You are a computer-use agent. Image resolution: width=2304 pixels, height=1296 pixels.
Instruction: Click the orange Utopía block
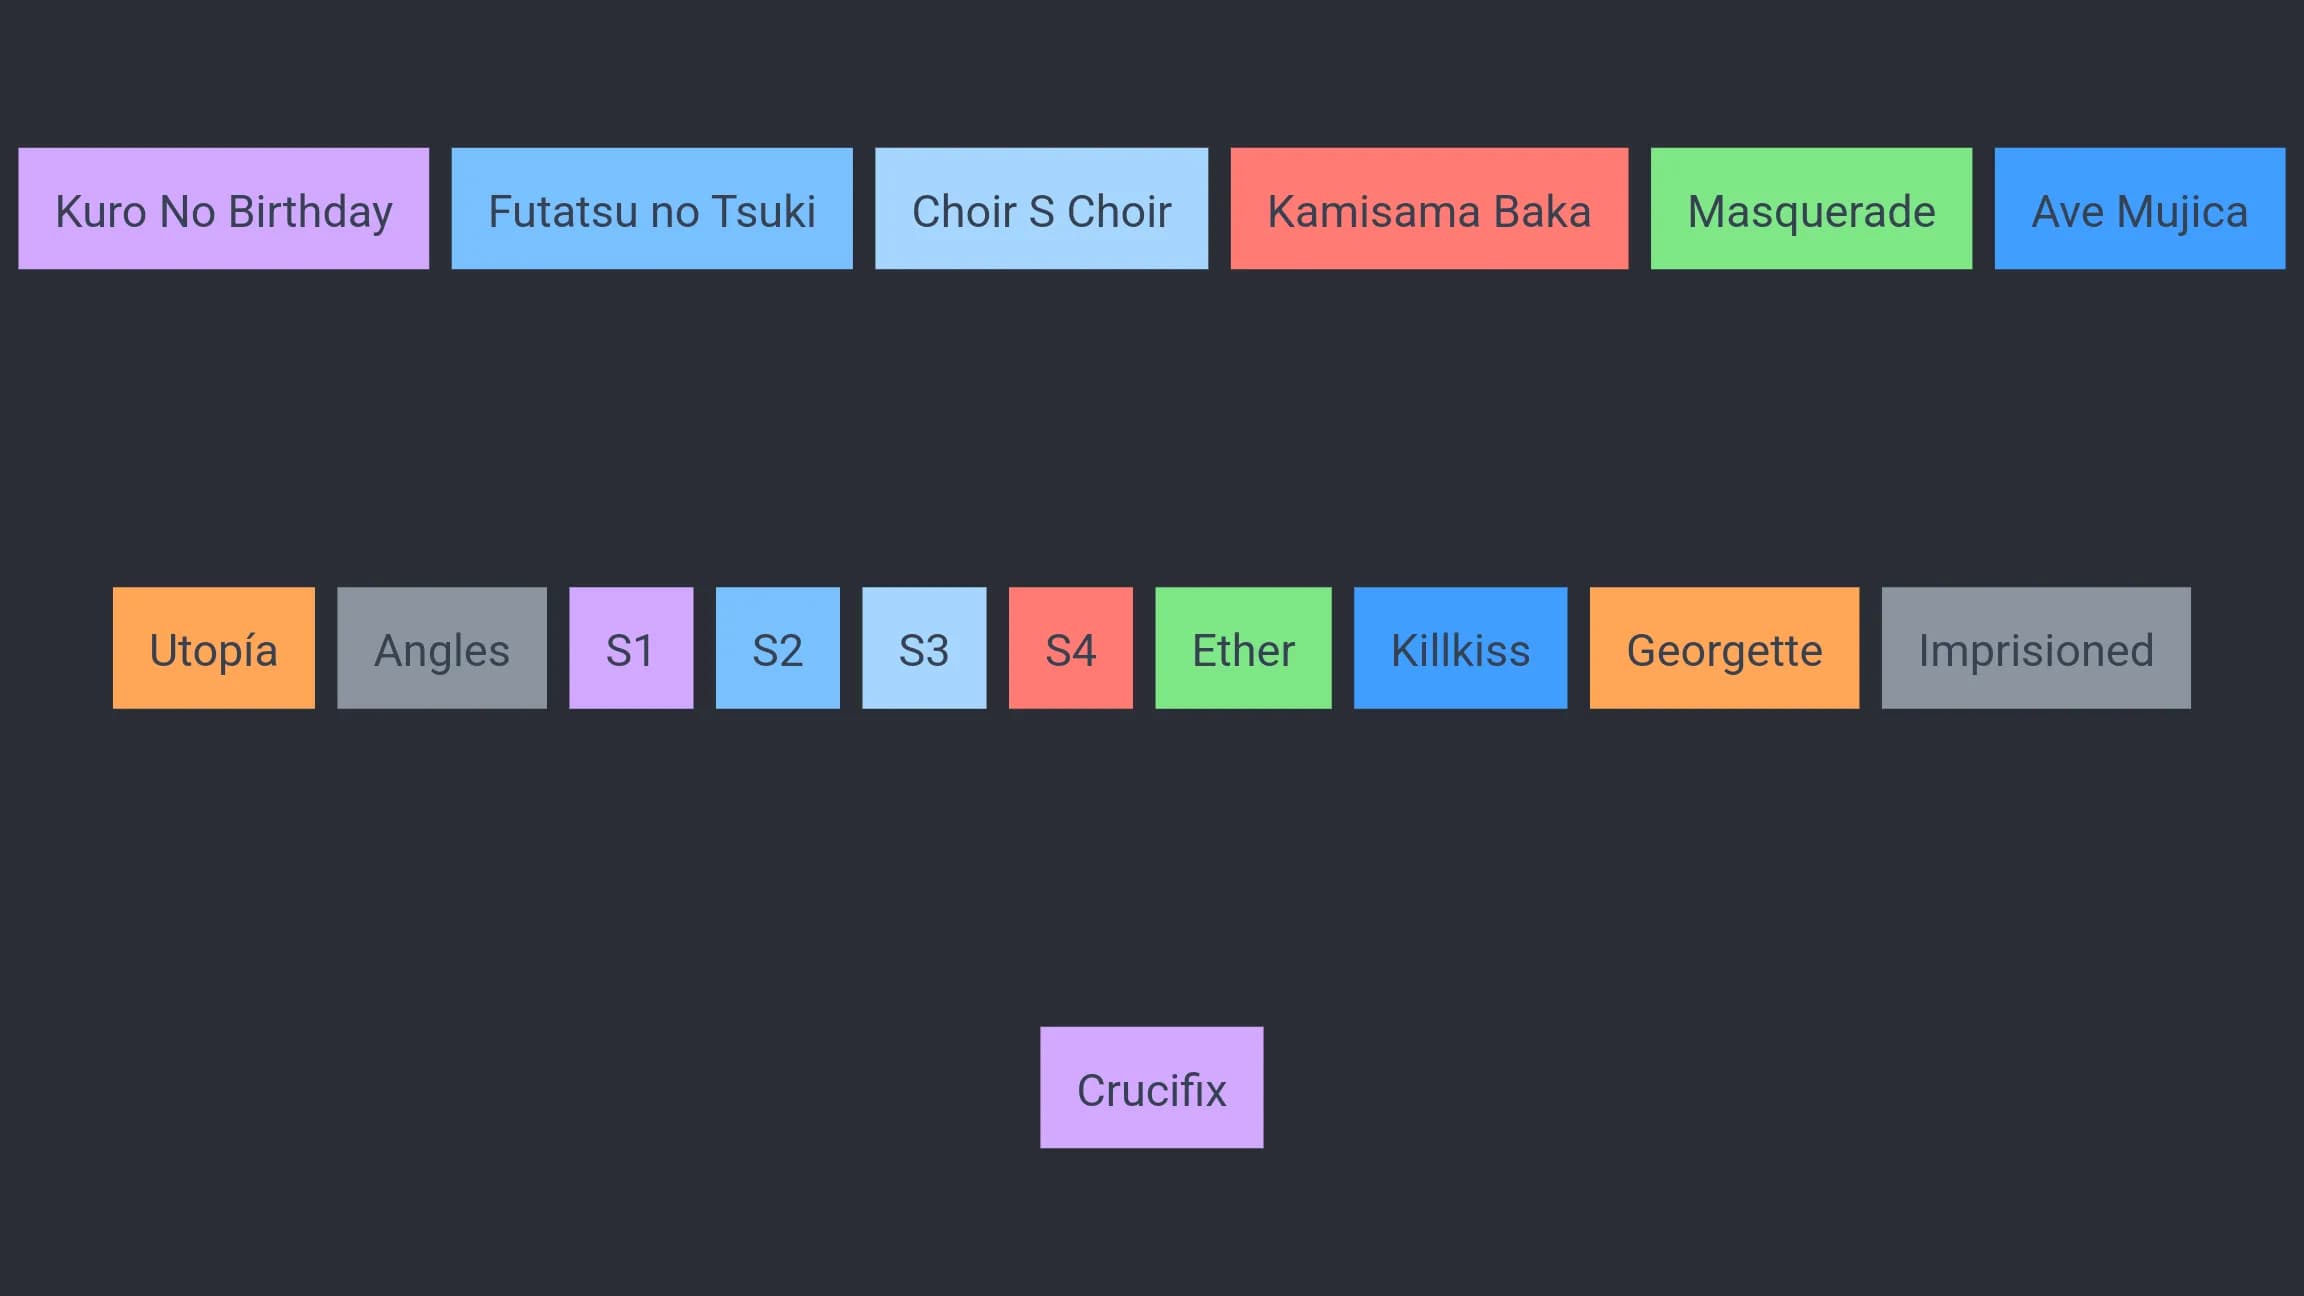tap(213, 648)
